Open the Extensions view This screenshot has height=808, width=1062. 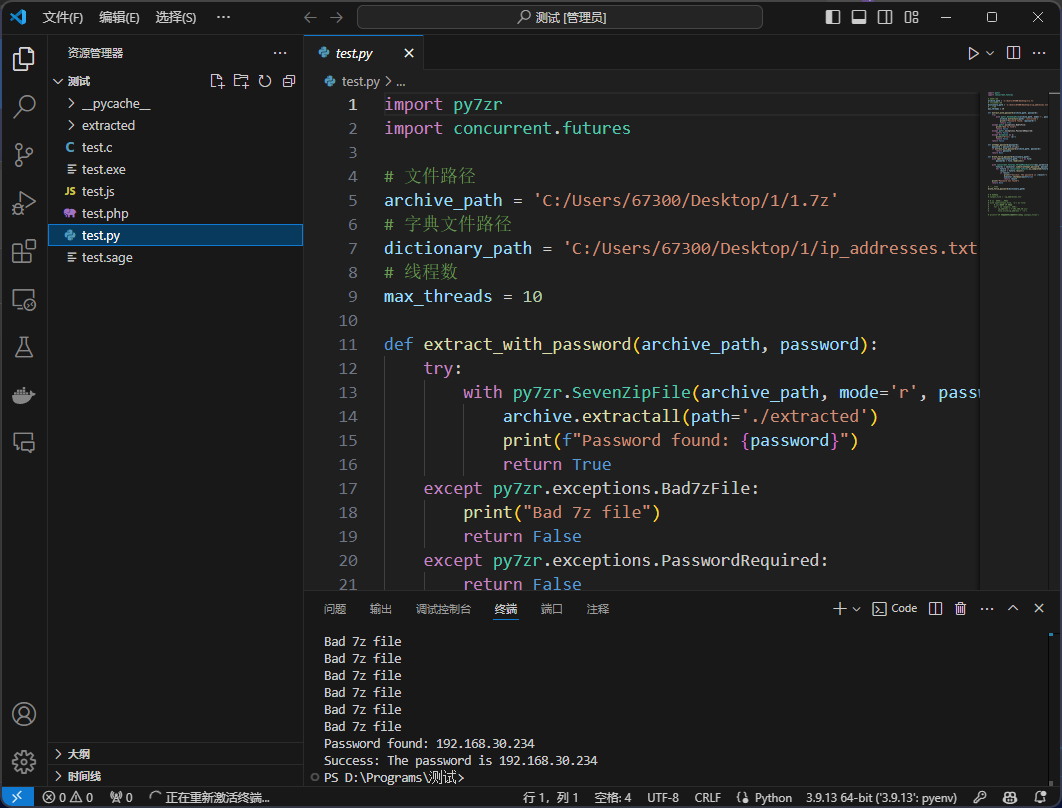pos(24,252)
